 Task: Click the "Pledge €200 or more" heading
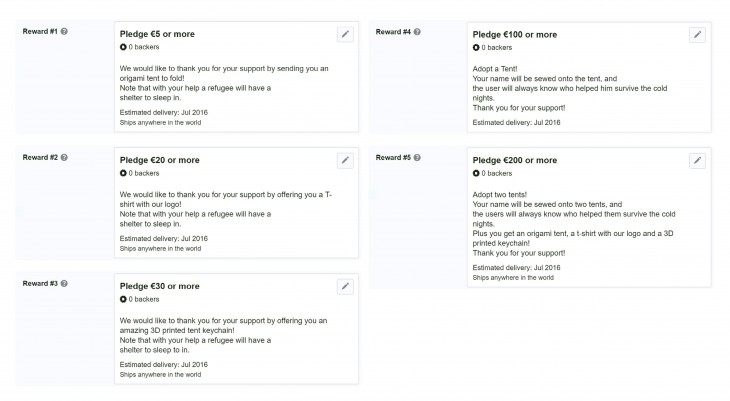click(x=514, y=160)
